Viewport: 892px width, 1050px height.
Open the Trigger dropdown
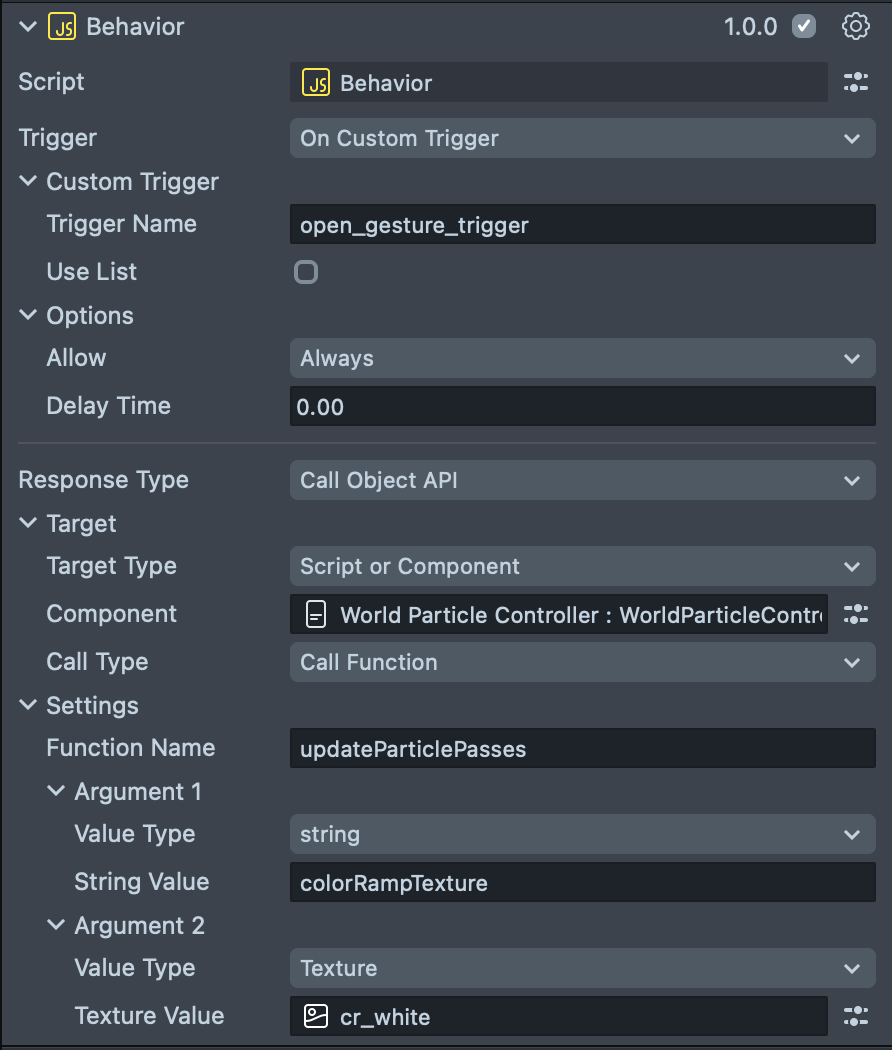[x=582, y=138]
